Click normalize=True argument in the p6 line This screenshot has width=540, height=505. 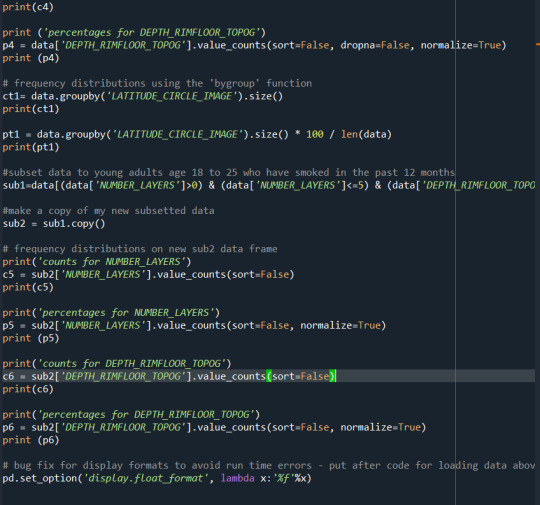381,427
